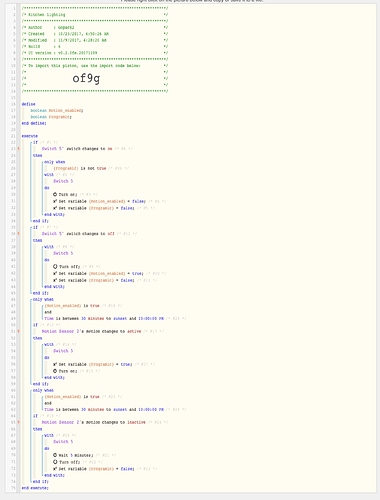This screenshot has height=500, width=380.
Task: Click 'end with;' on line 33
Action: coord(54,214)
